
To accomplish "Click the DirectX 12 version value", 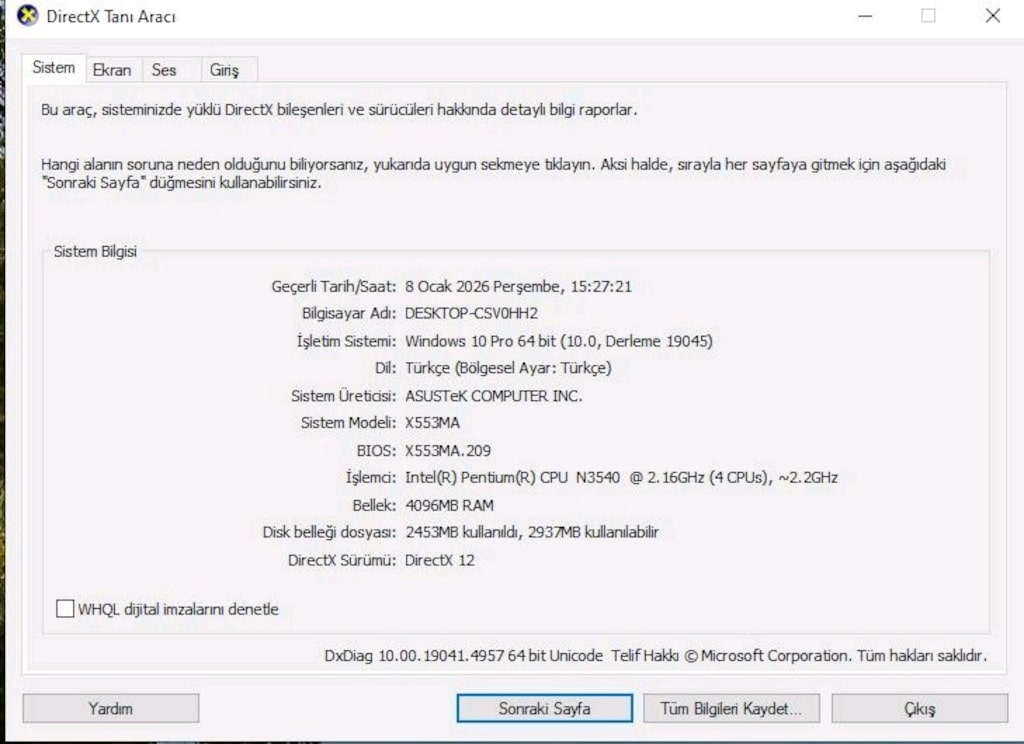I will coord(440,560).
